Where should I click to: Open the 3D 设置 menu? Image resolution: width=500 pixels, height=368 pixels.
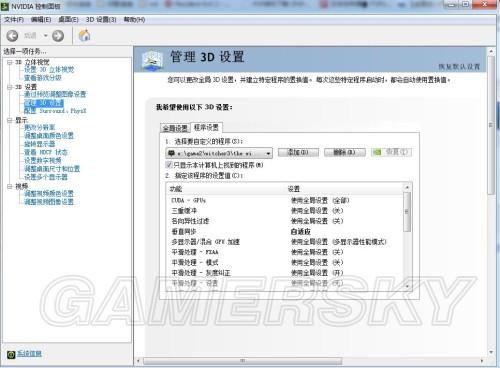point(101,20)
